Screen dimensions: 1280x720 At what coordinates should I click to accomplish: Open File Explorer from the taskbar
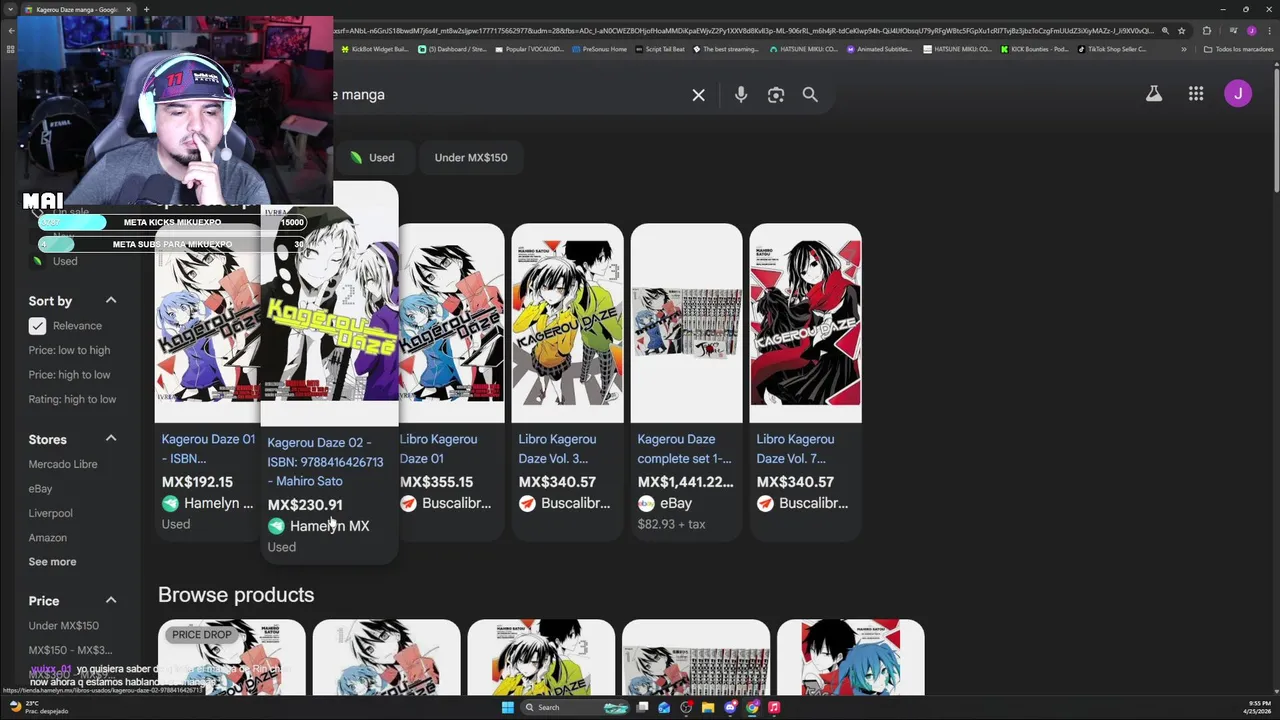coord(708,707)
